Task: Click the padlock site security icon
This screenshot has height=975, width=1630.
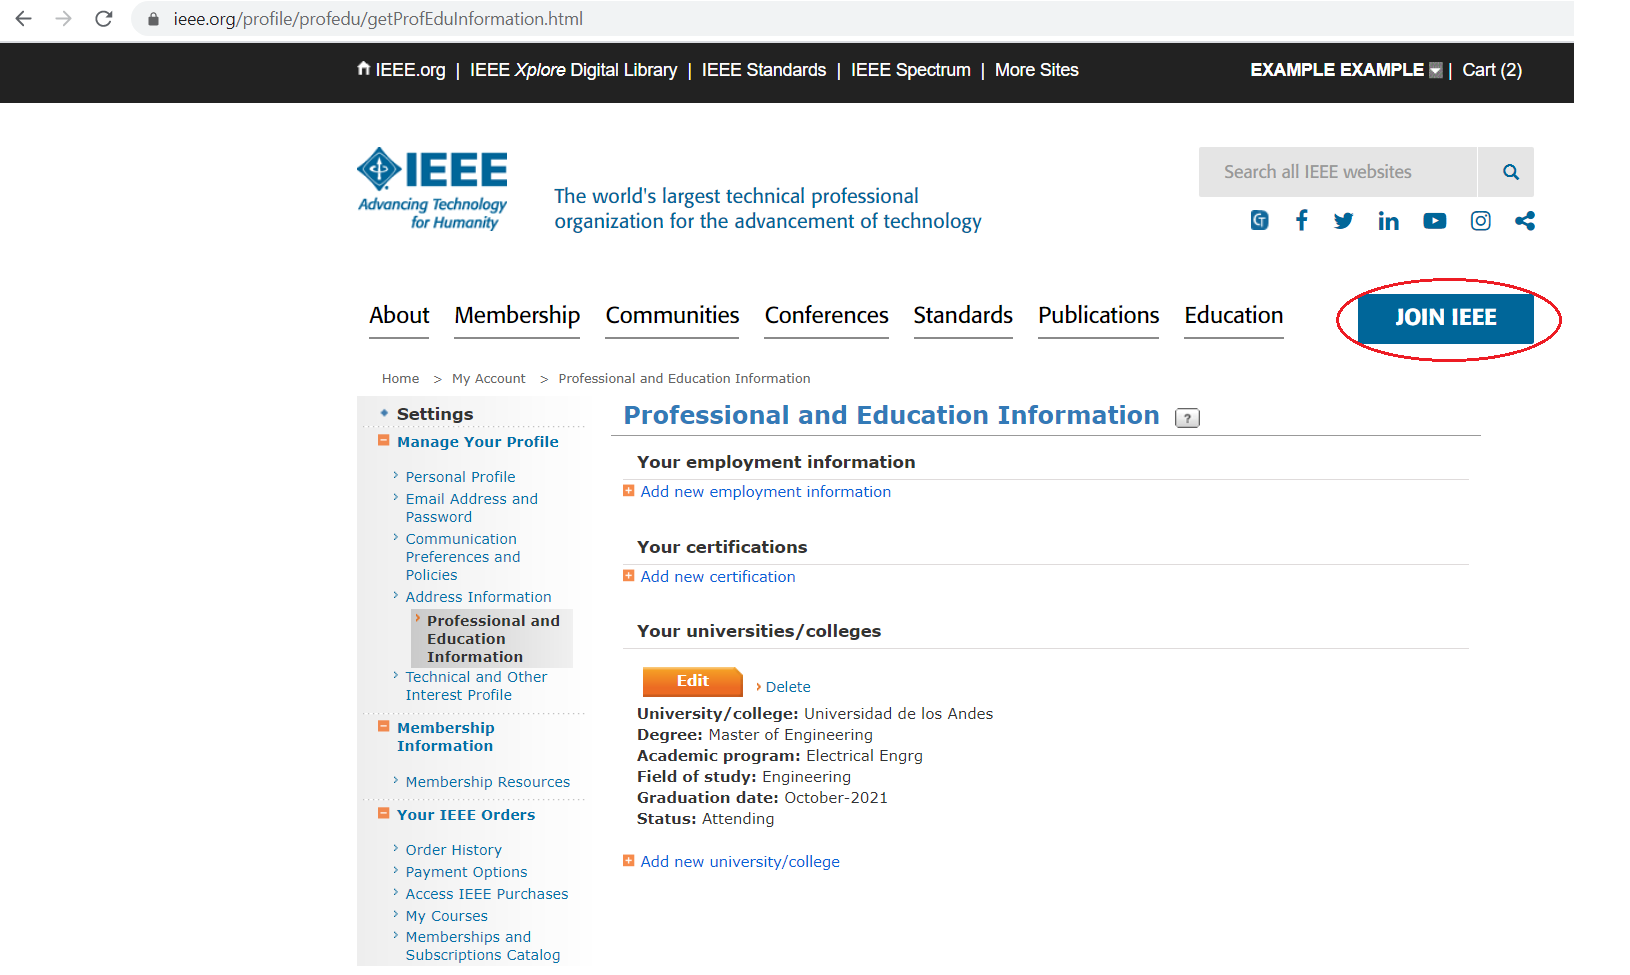Action: point(153,19)
